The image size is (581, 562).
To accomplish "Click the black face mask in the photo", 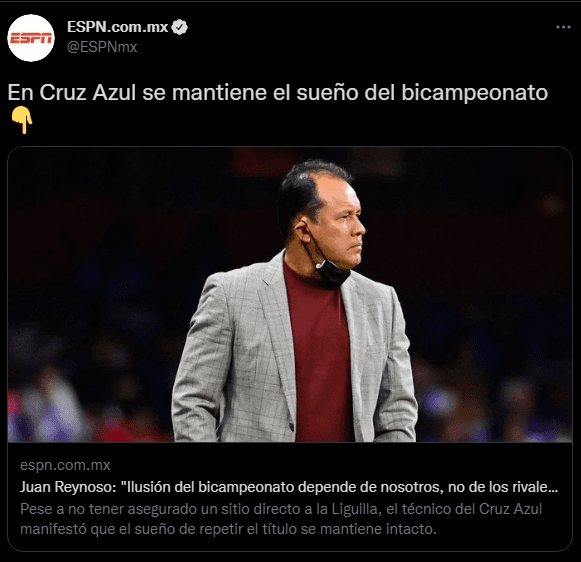I will pyautogui.click(x=332, y=273).
